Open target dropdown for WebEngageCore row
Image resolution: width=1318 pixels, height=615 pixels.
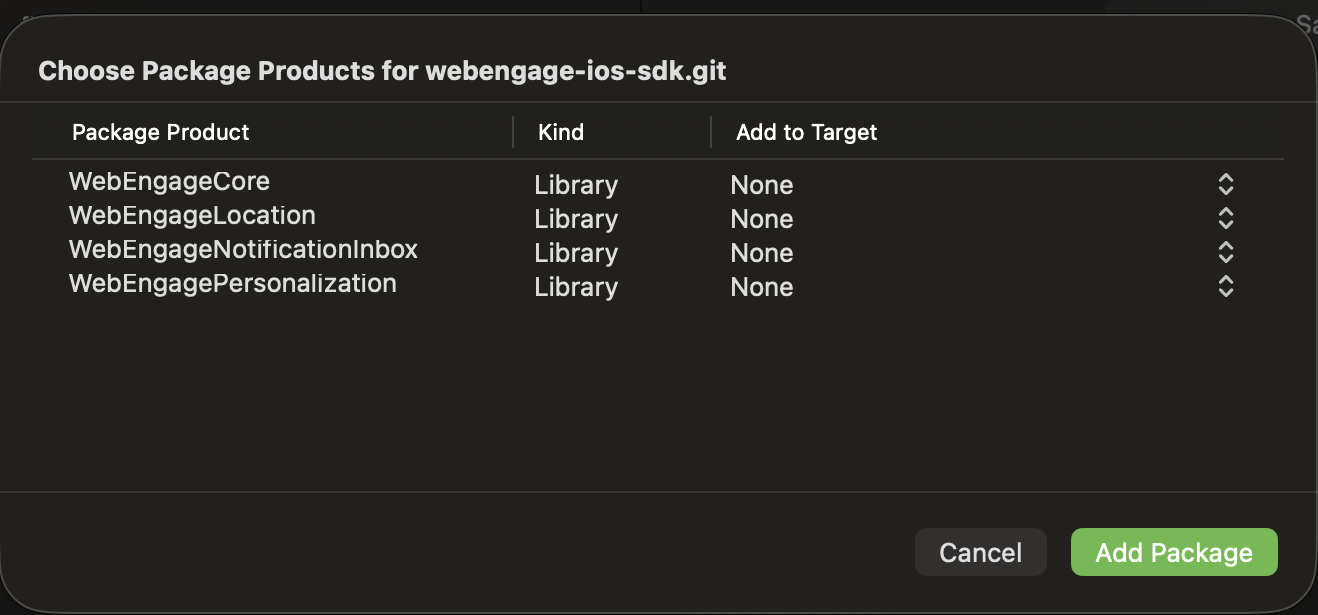tap(1225, 185)
